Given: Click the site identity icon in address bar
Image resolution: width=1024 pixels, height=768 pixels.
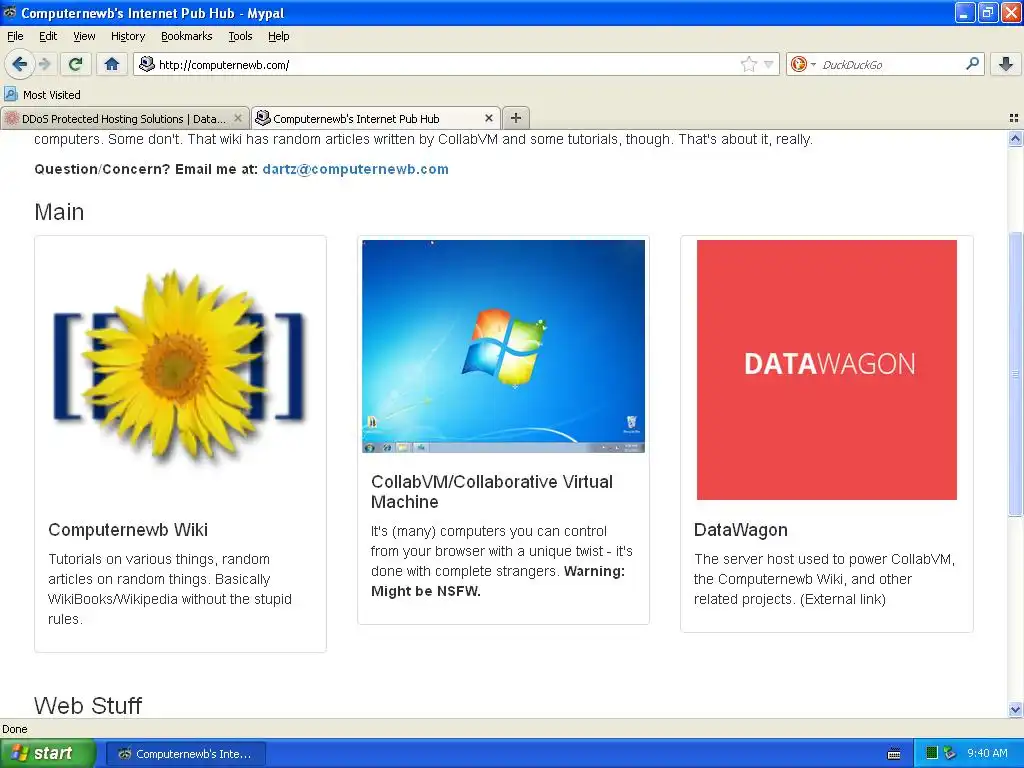Looking at the screenshot, I should pos(147,64).
